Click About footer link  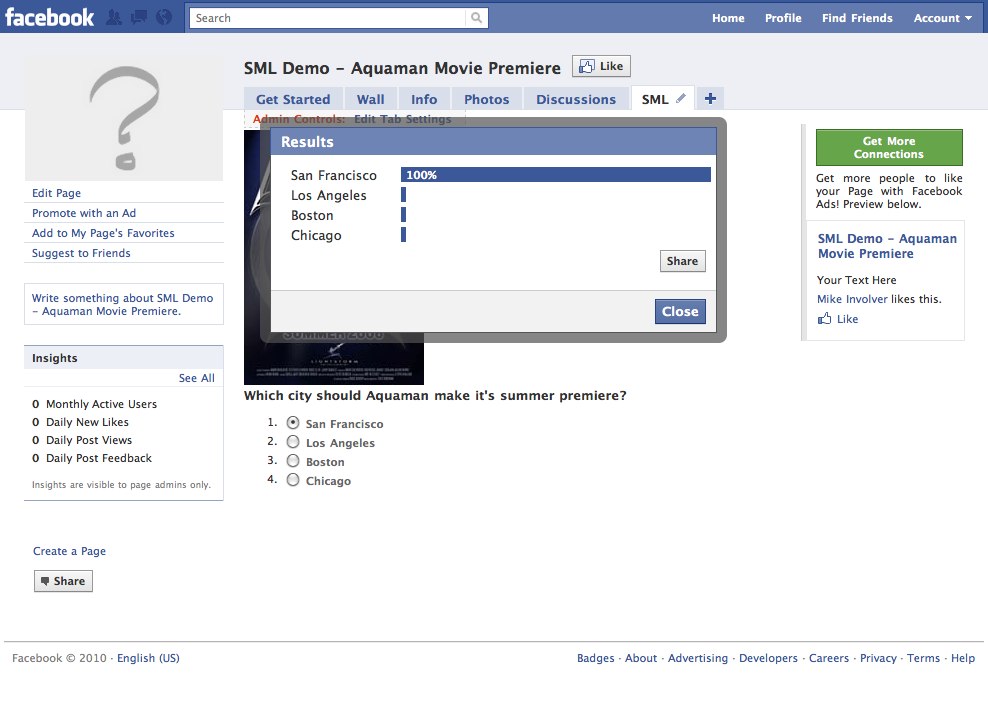[x=641, y=658]
